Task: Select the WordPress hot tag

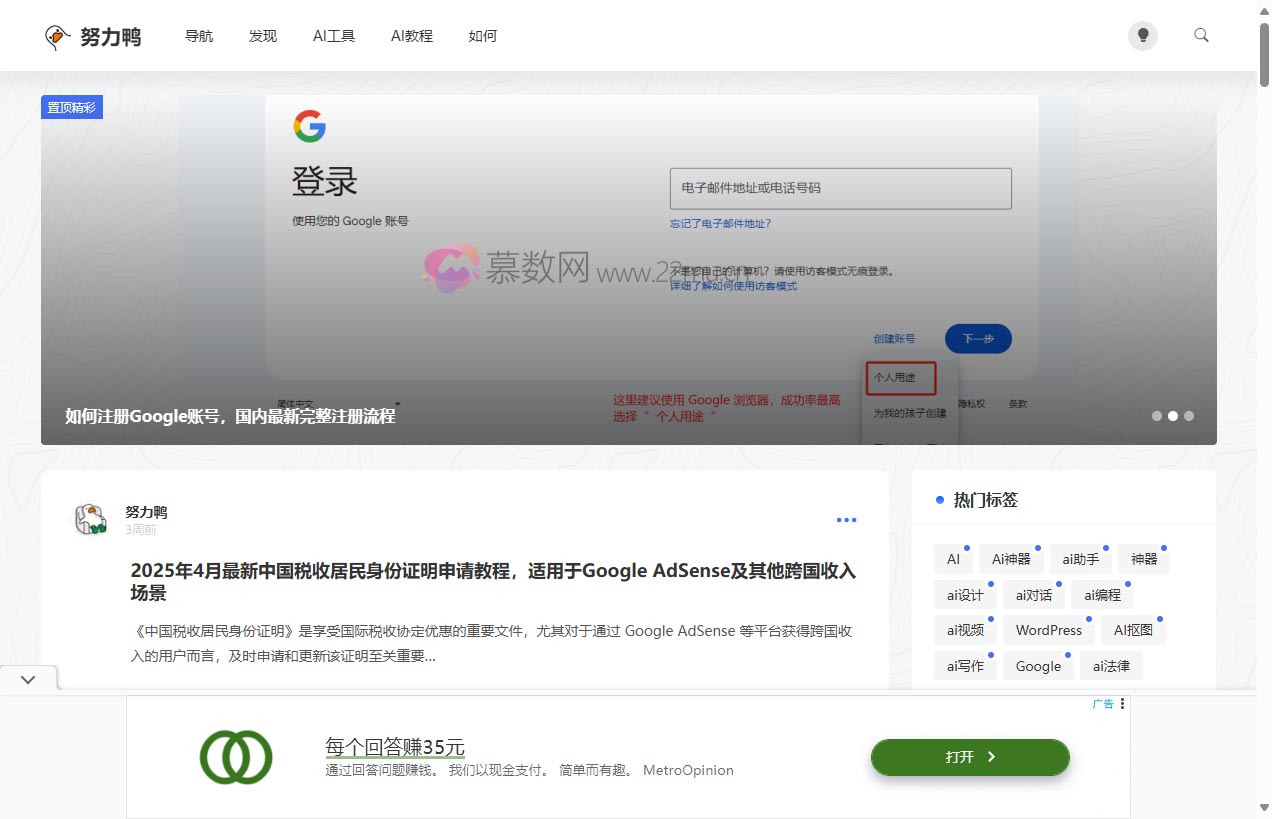Action: tap(1048, 630)
